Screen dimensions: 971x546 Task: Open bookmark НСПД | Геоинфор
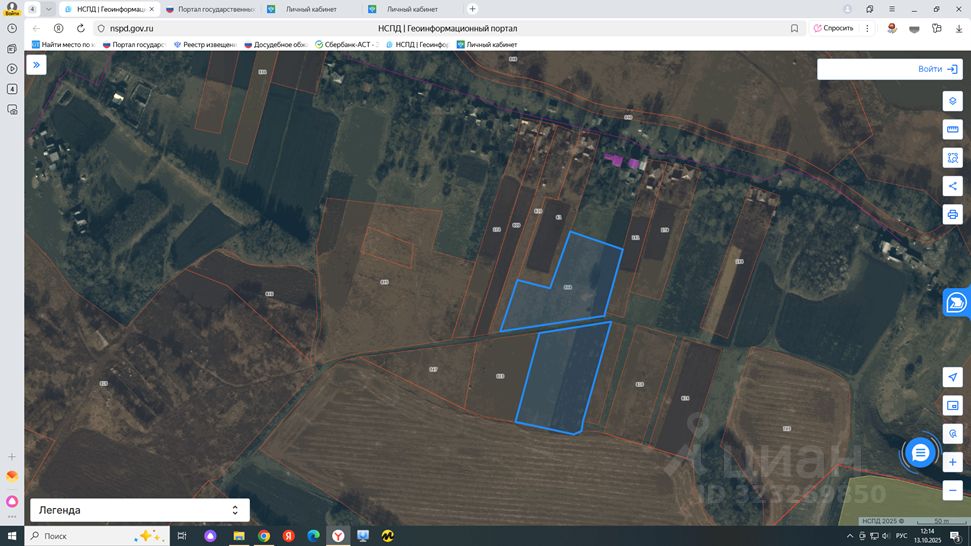pos(417,45)
